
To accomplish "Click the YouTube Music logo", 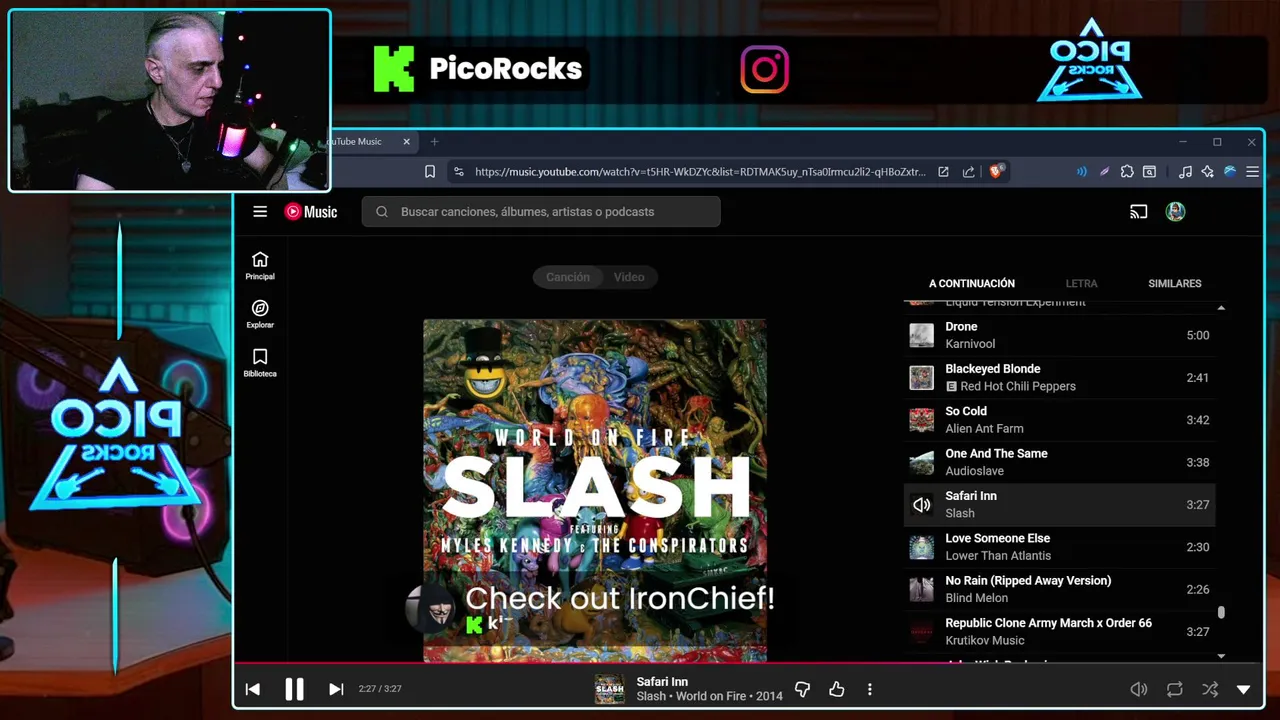I will 311,211.
